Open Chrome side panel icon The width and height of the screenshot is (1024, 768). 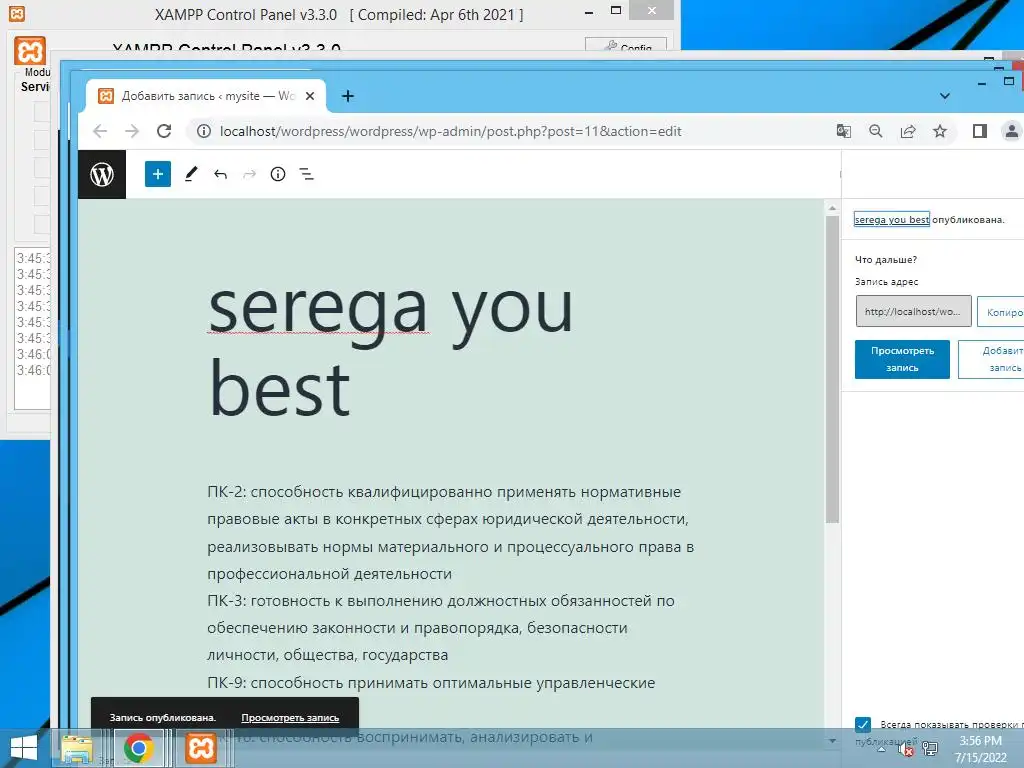[980, 131]
